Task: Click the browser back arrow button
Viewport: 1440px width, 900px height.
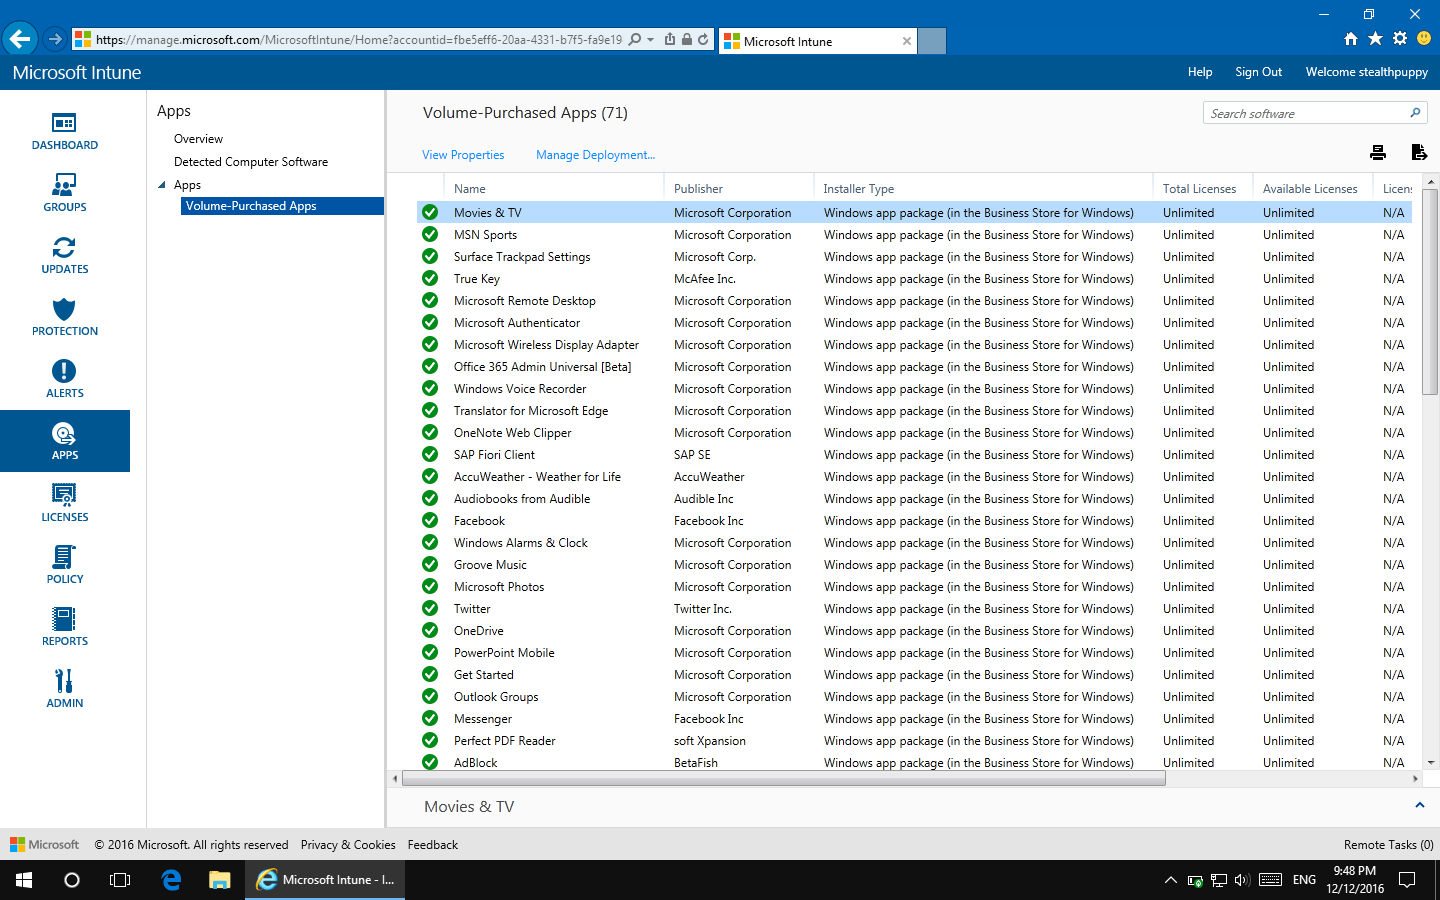Action: point(19,39)
